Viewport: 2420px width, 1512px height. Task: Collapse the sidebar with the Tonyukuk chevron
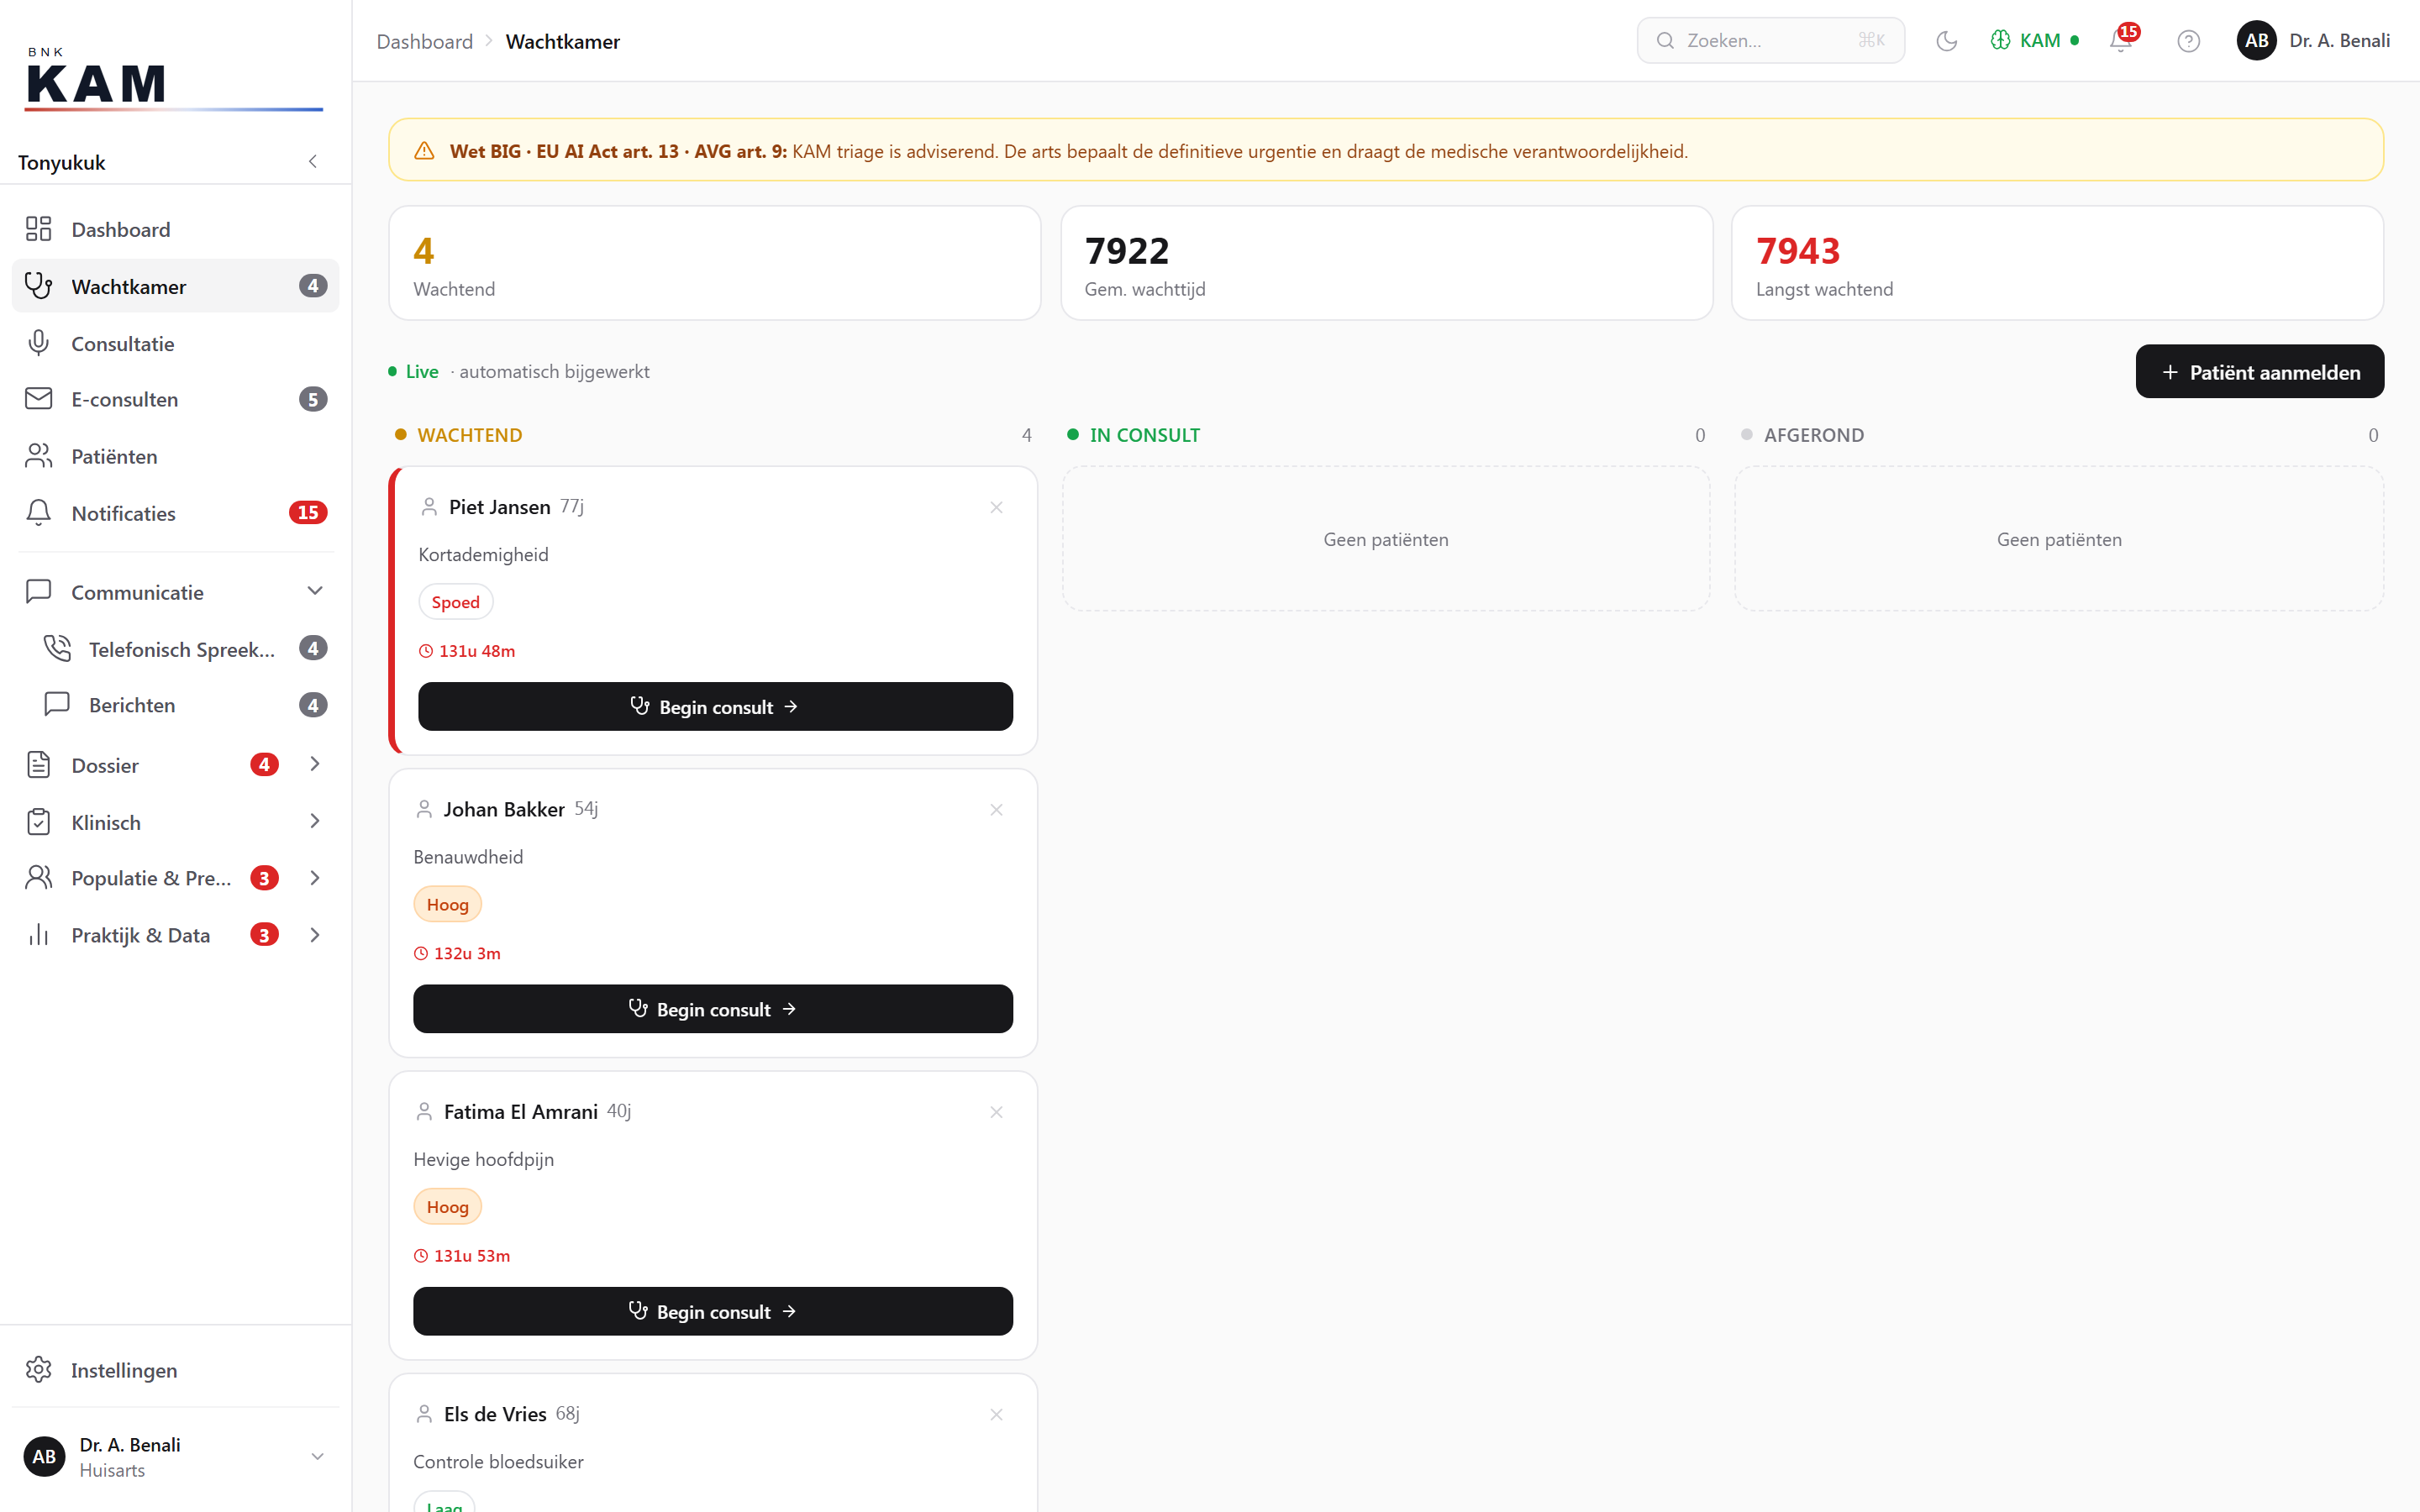click(313, 162)
